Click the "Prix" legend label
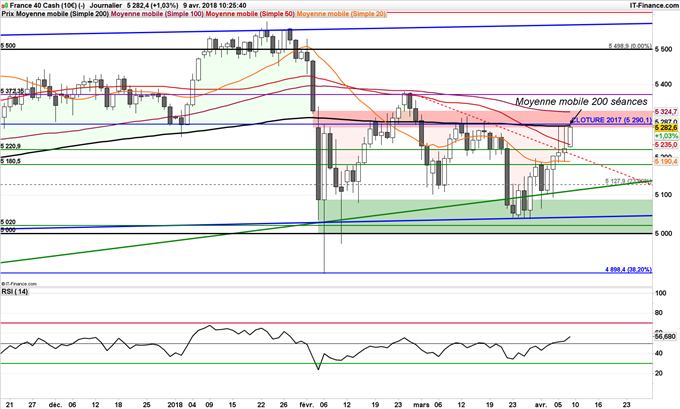 [x=7, y=14]
